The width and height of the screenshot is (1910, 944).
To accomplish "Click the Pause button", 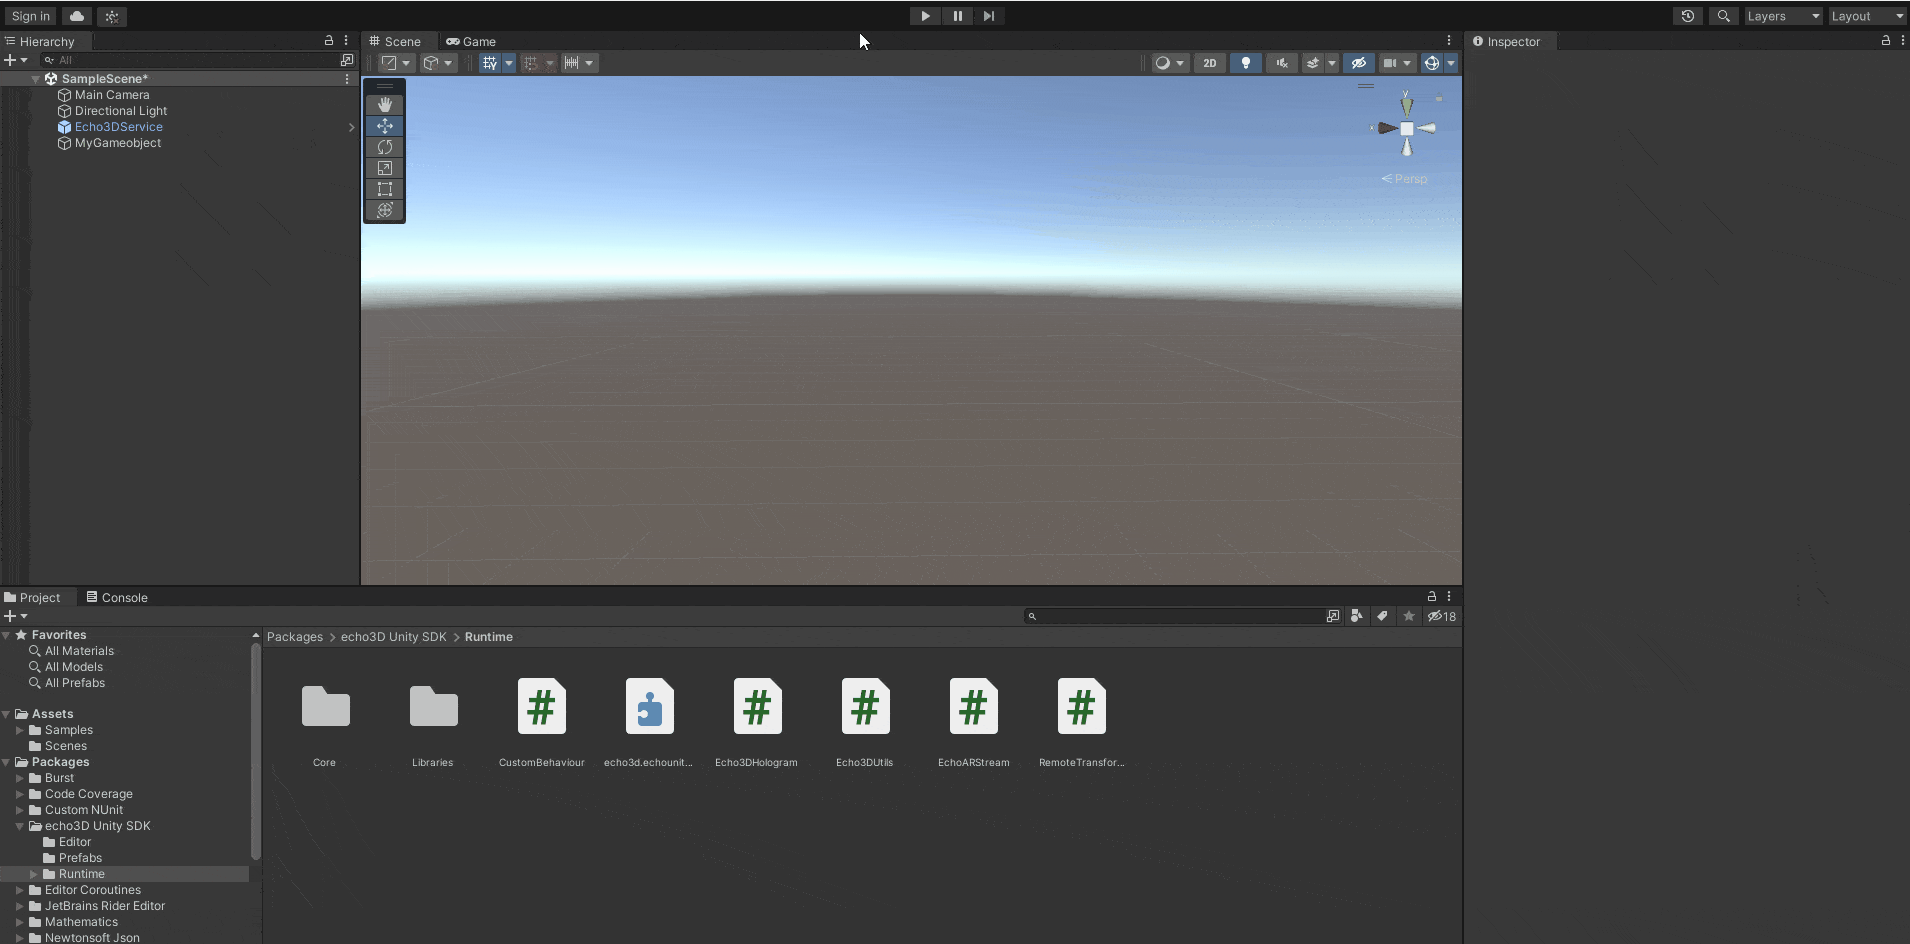I will pos(957,16).
